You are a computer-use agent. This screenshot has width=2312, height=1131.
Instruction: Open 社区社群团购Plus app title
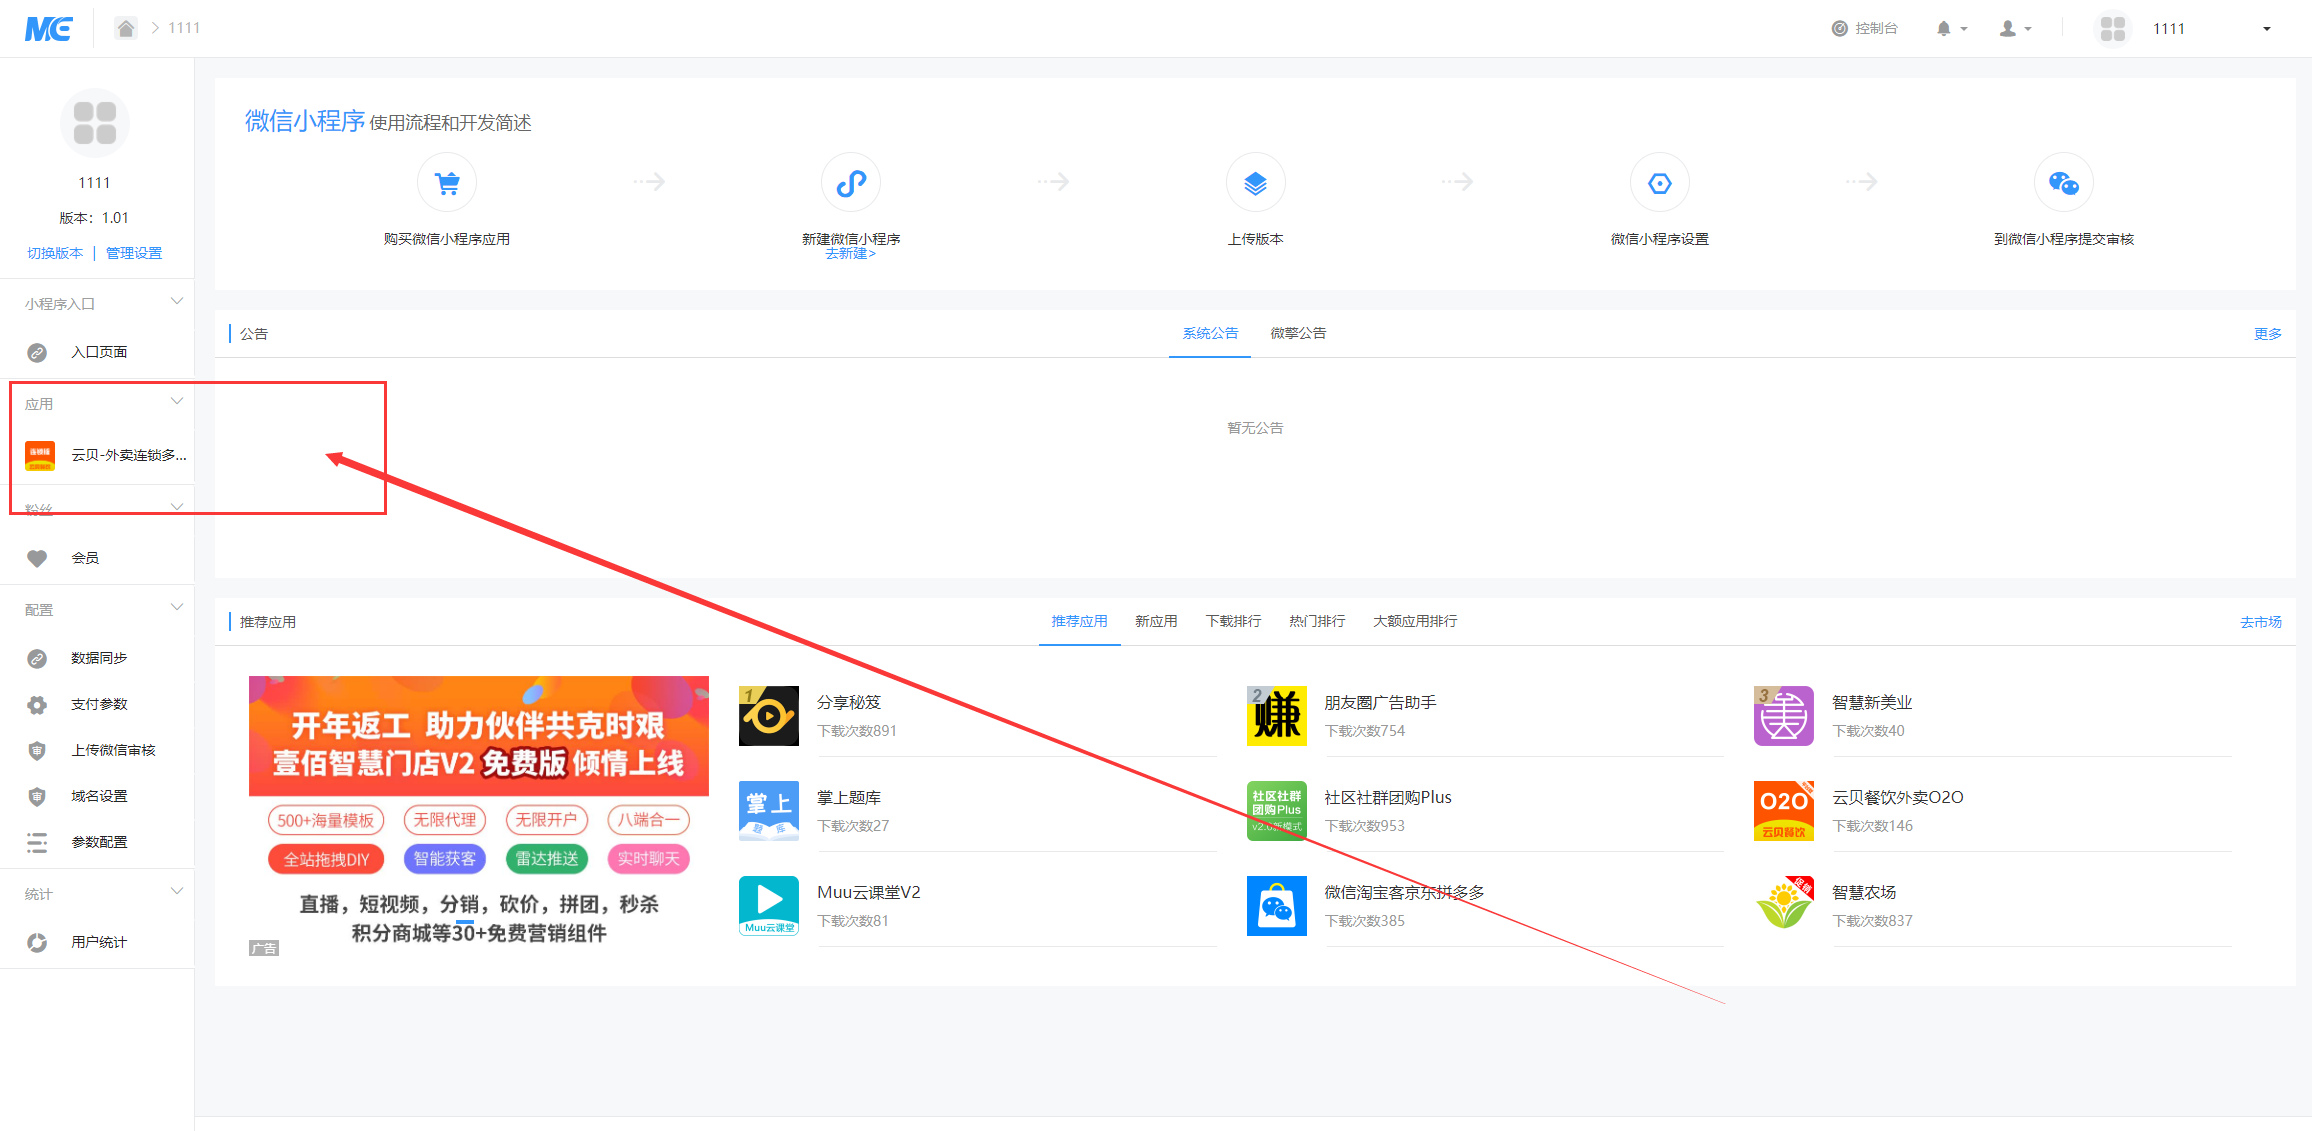1388,798
